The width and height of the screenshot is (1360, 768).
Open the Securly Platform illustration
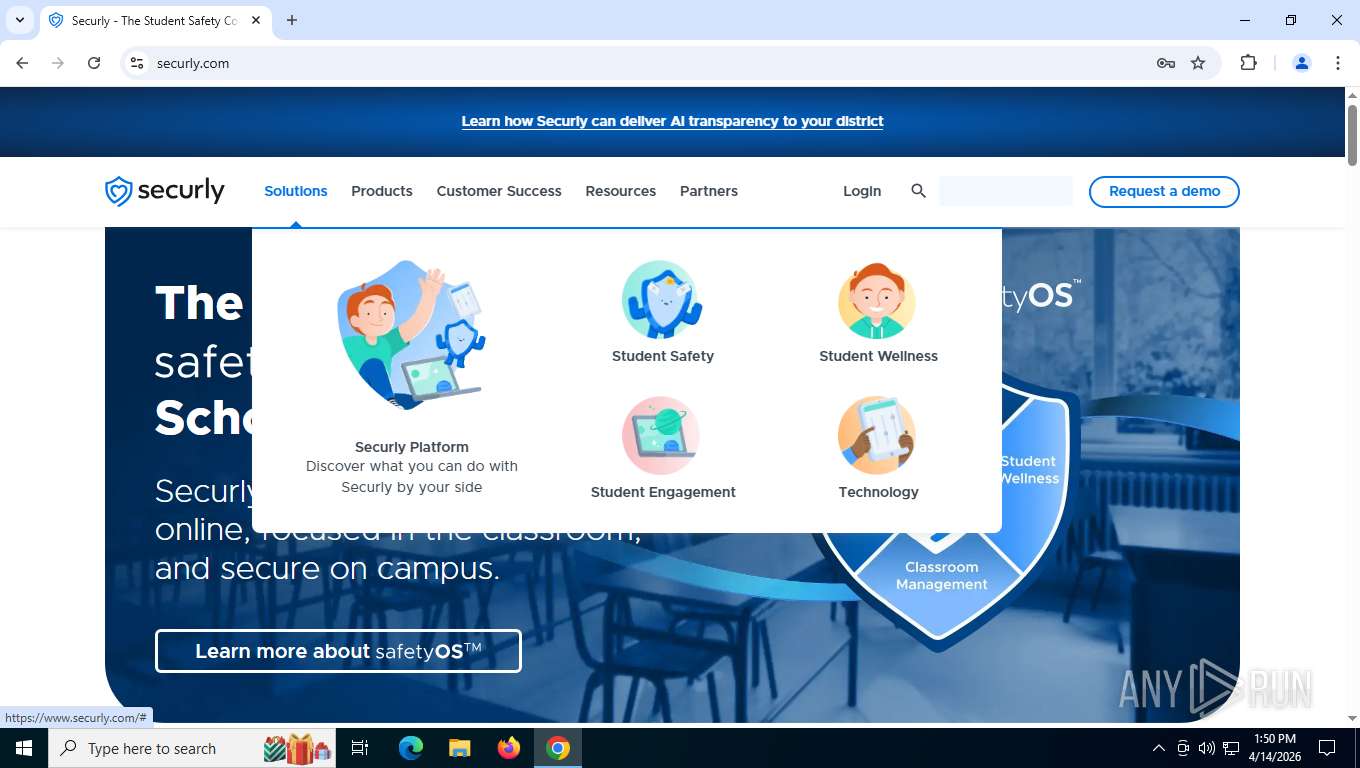411,336
